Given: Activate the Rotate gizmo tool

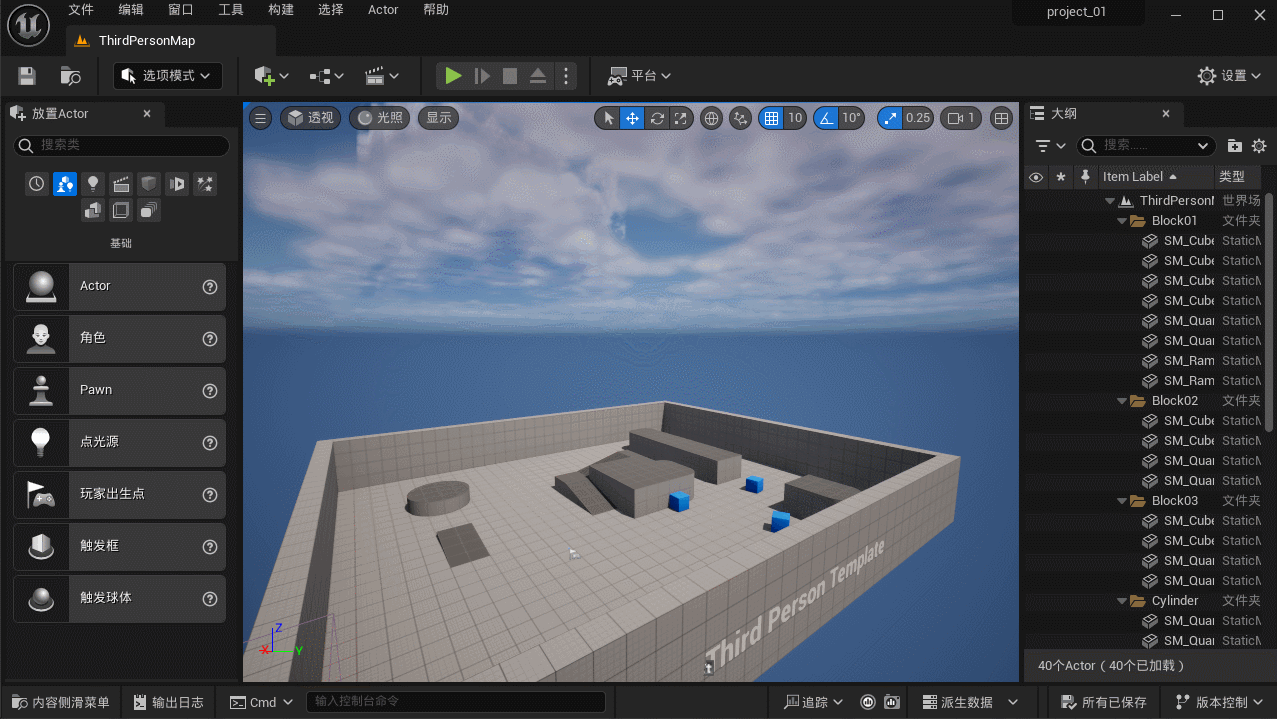Looking at the screenshot, I should pos(657,118).
